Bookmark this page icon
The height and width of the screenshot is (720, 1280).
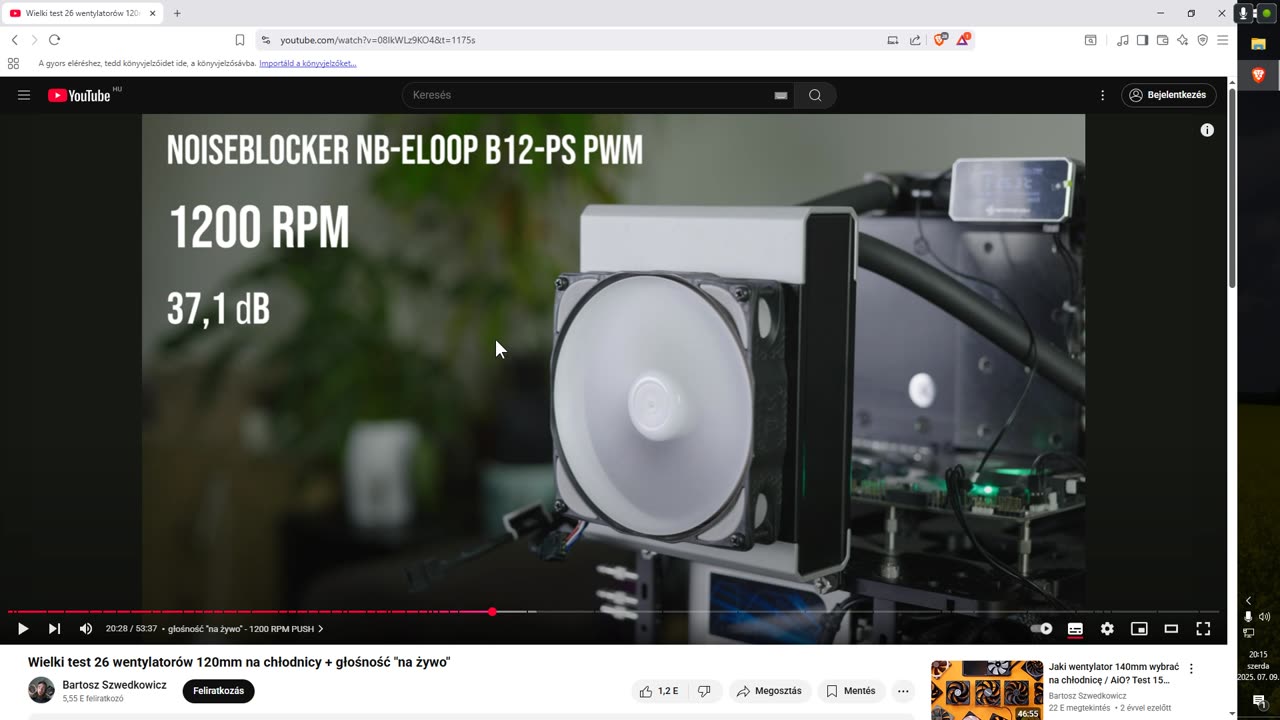click(x=240, y=40)
